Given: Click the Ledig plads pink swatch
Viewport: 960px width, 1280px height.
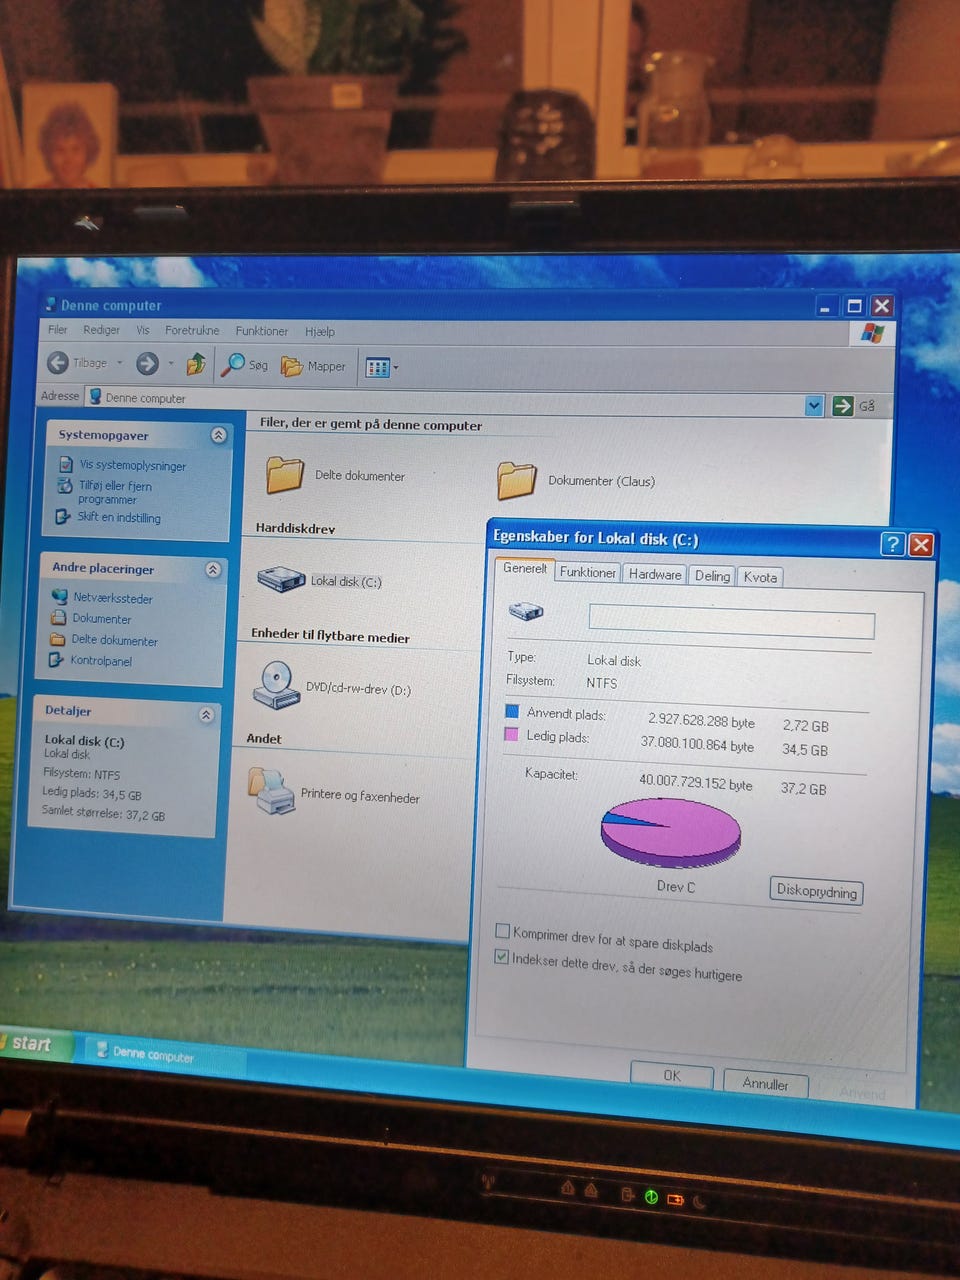Looking at the screenshot, I should (511, 734).
